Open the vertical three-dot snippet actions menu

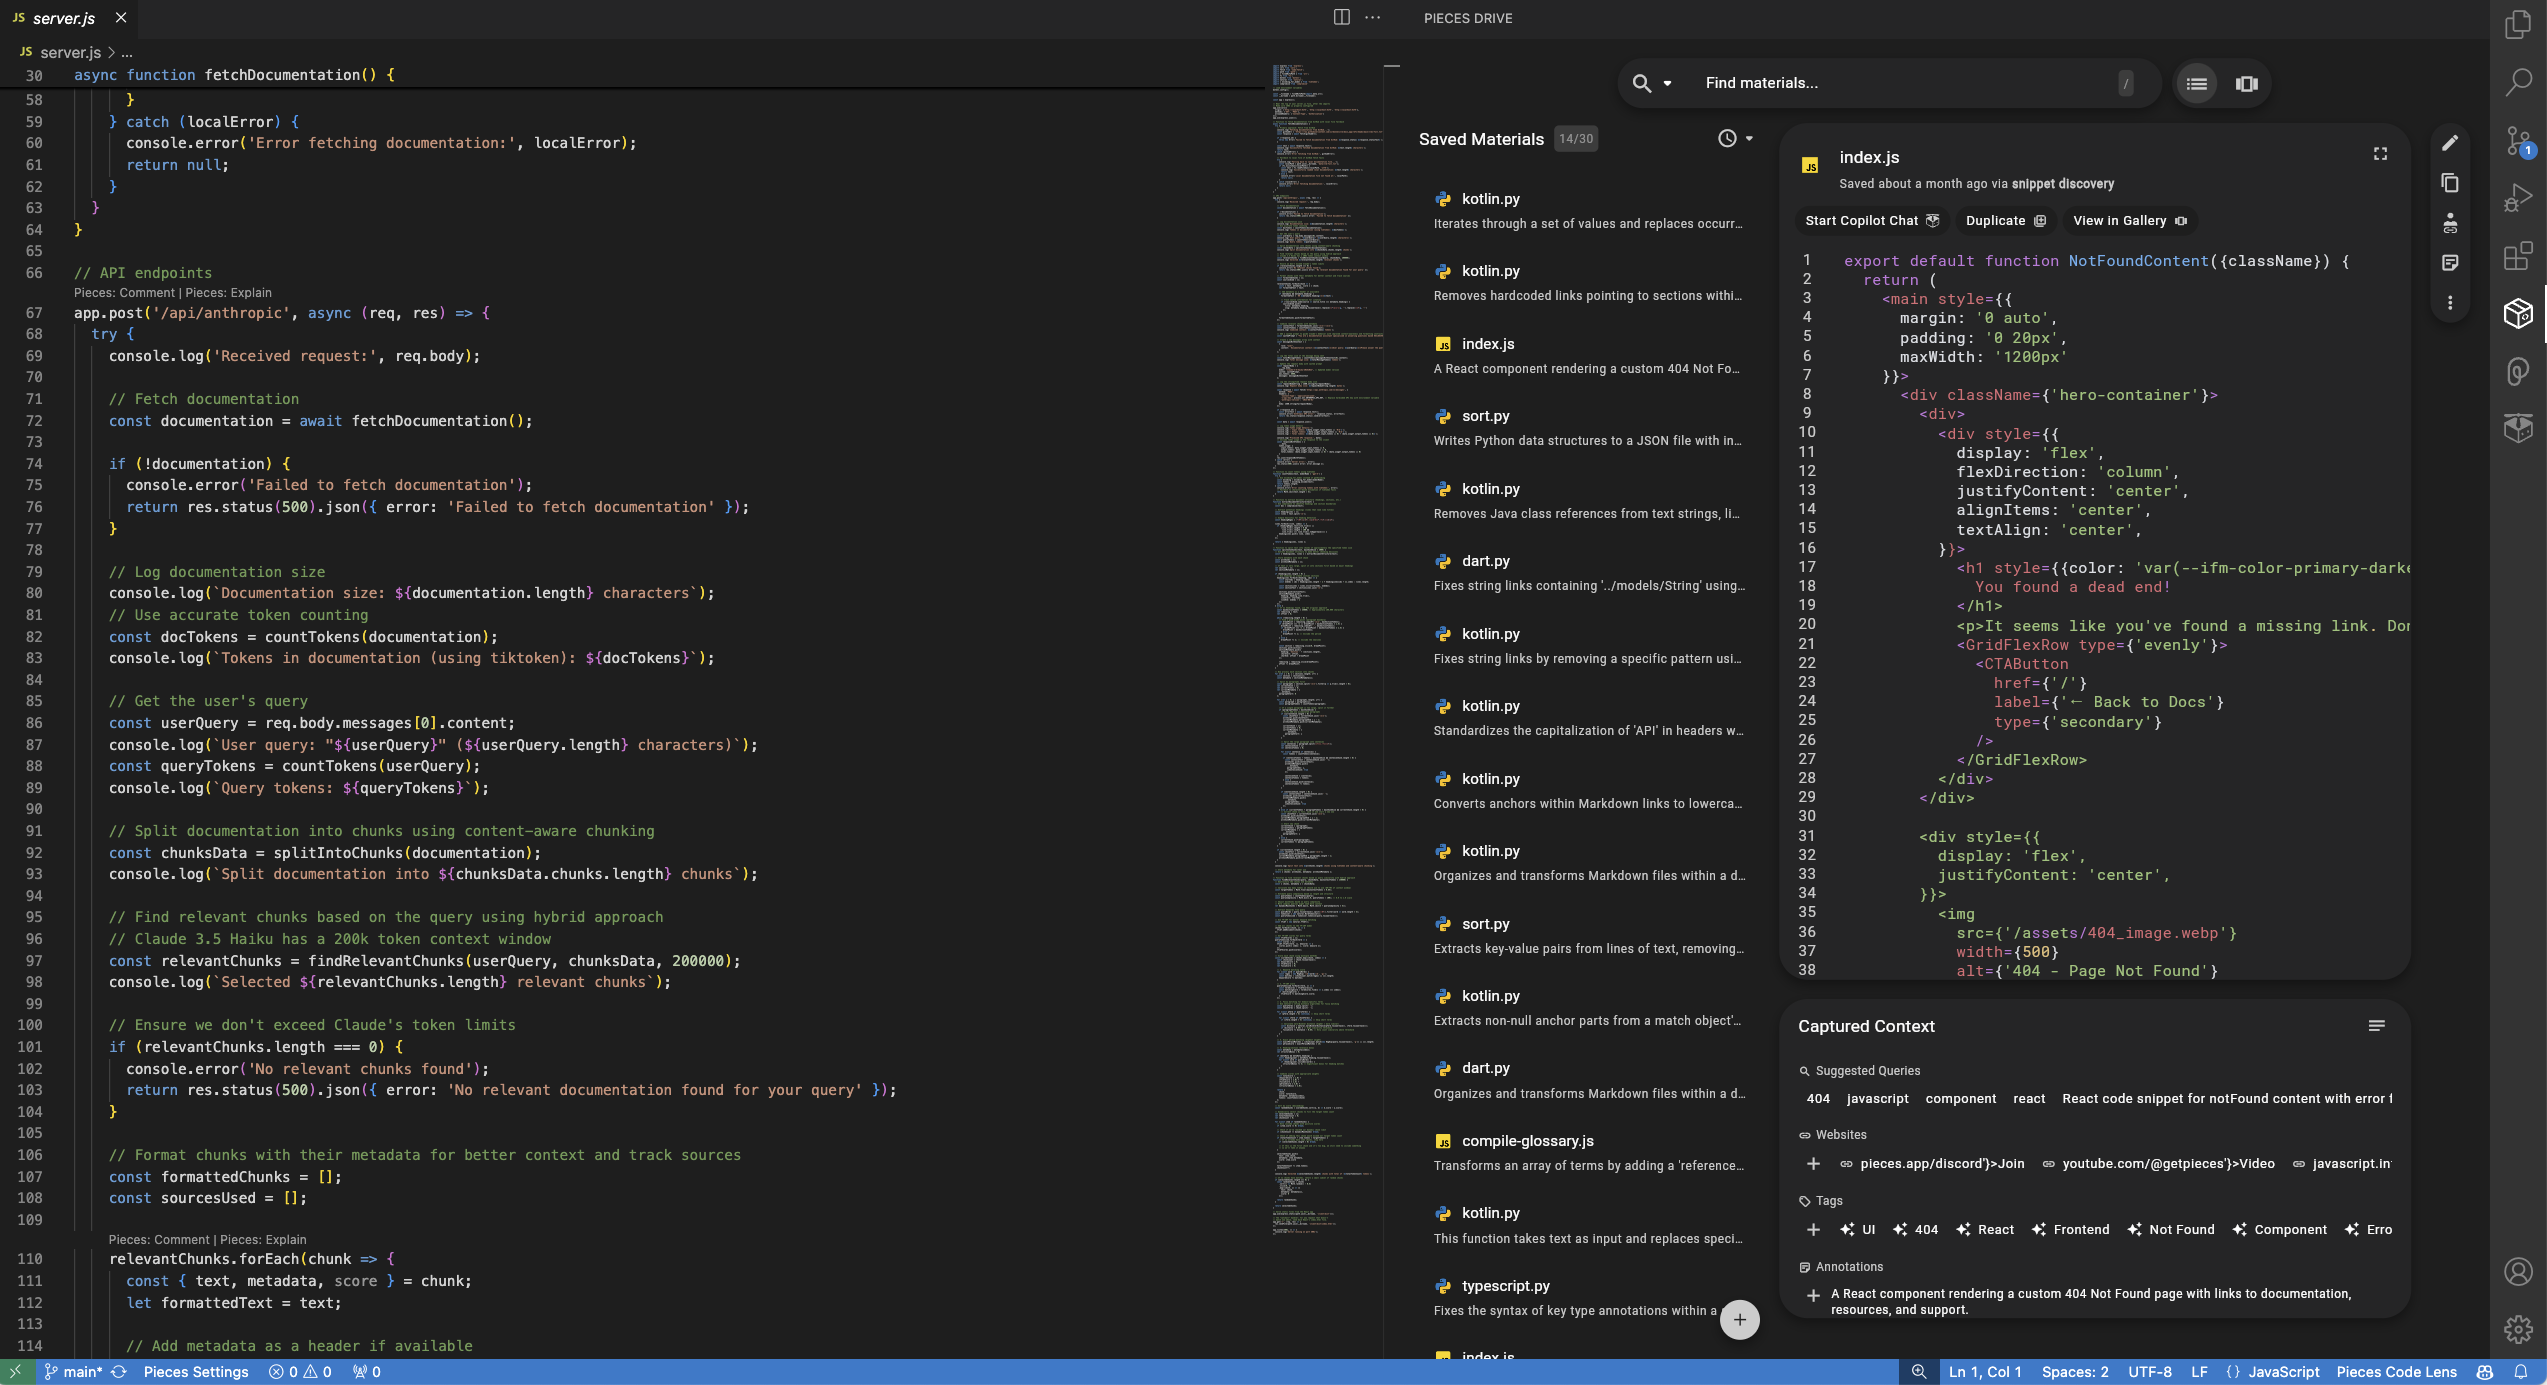(x=2450, y=303)
